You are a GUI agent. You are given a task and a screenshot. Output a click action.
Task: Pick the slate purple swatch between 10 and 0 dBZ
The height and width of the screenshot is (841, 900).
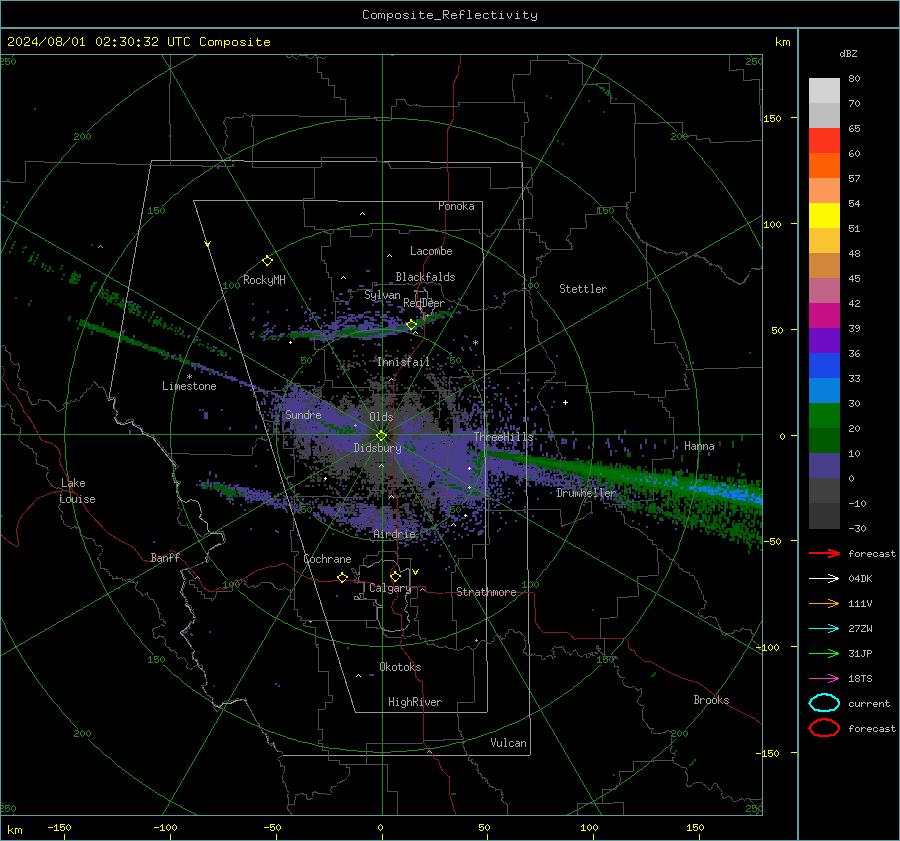[x=824, y=466]
